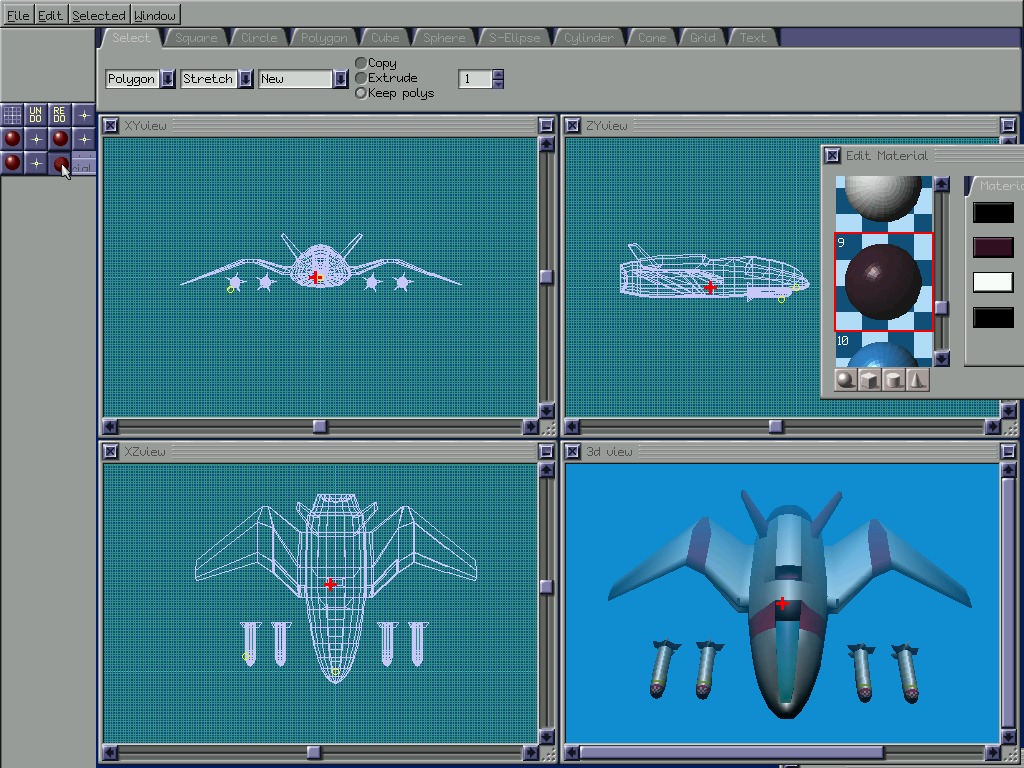Enable the Extrude radio option

pyautogui.click(x=362, y=78)
